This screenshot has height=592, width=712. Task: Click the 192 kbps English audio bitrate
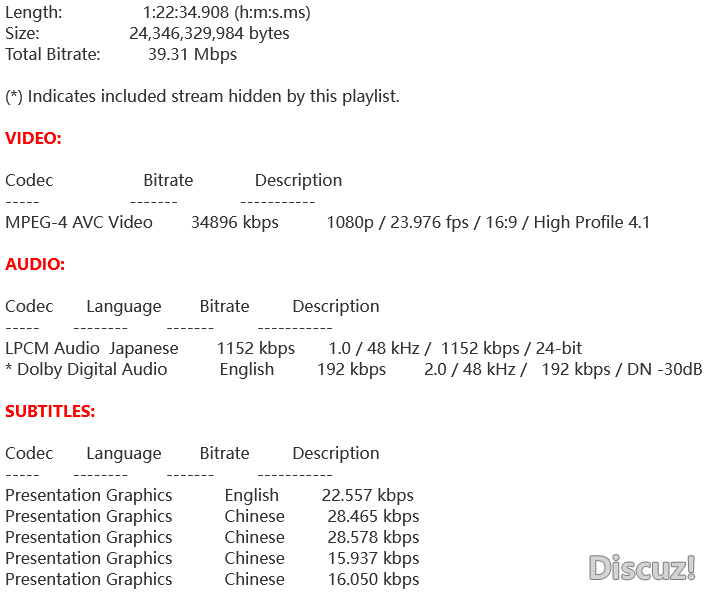pos(351,369)
